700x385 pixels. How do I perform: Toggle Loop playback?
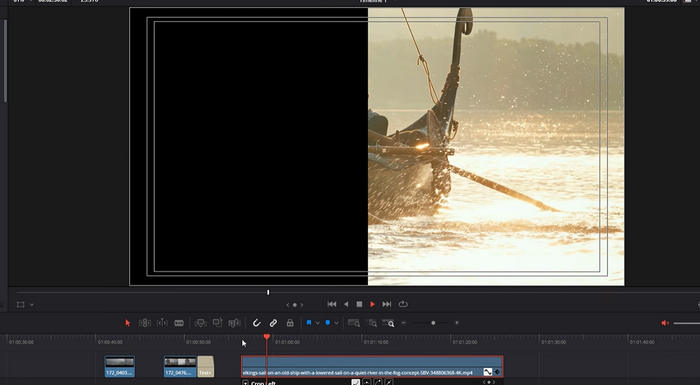[403, 304]
